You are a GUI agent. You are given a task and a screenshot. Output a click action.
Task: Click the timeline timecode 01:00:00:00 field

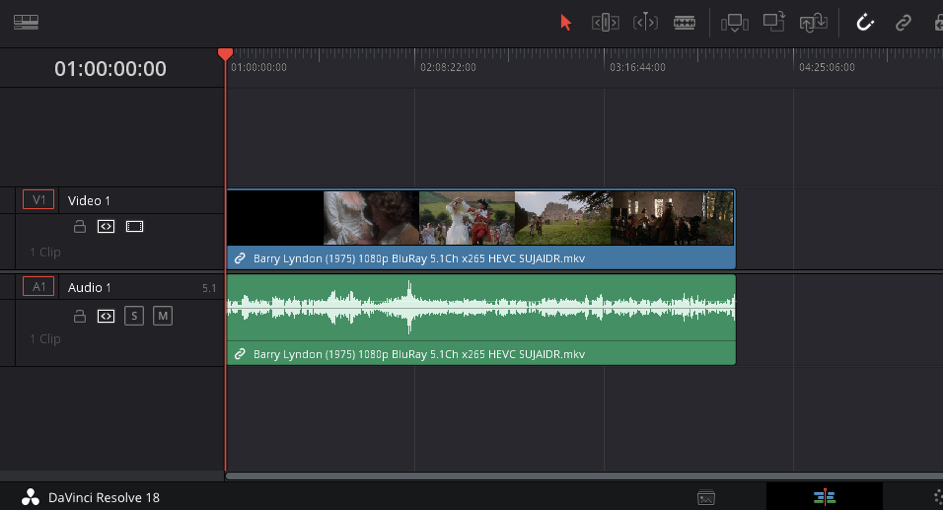(110, 69)
